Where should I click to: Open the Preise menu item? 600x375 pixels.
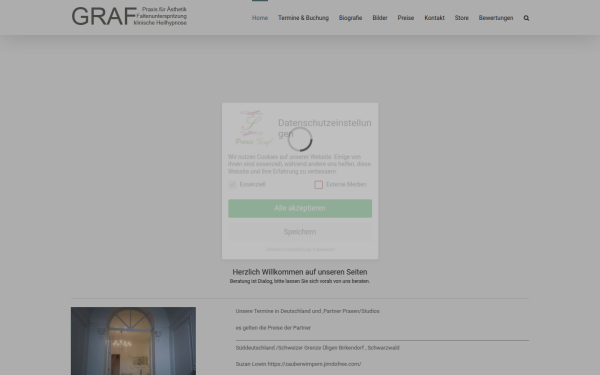click(x=406, y=18)
